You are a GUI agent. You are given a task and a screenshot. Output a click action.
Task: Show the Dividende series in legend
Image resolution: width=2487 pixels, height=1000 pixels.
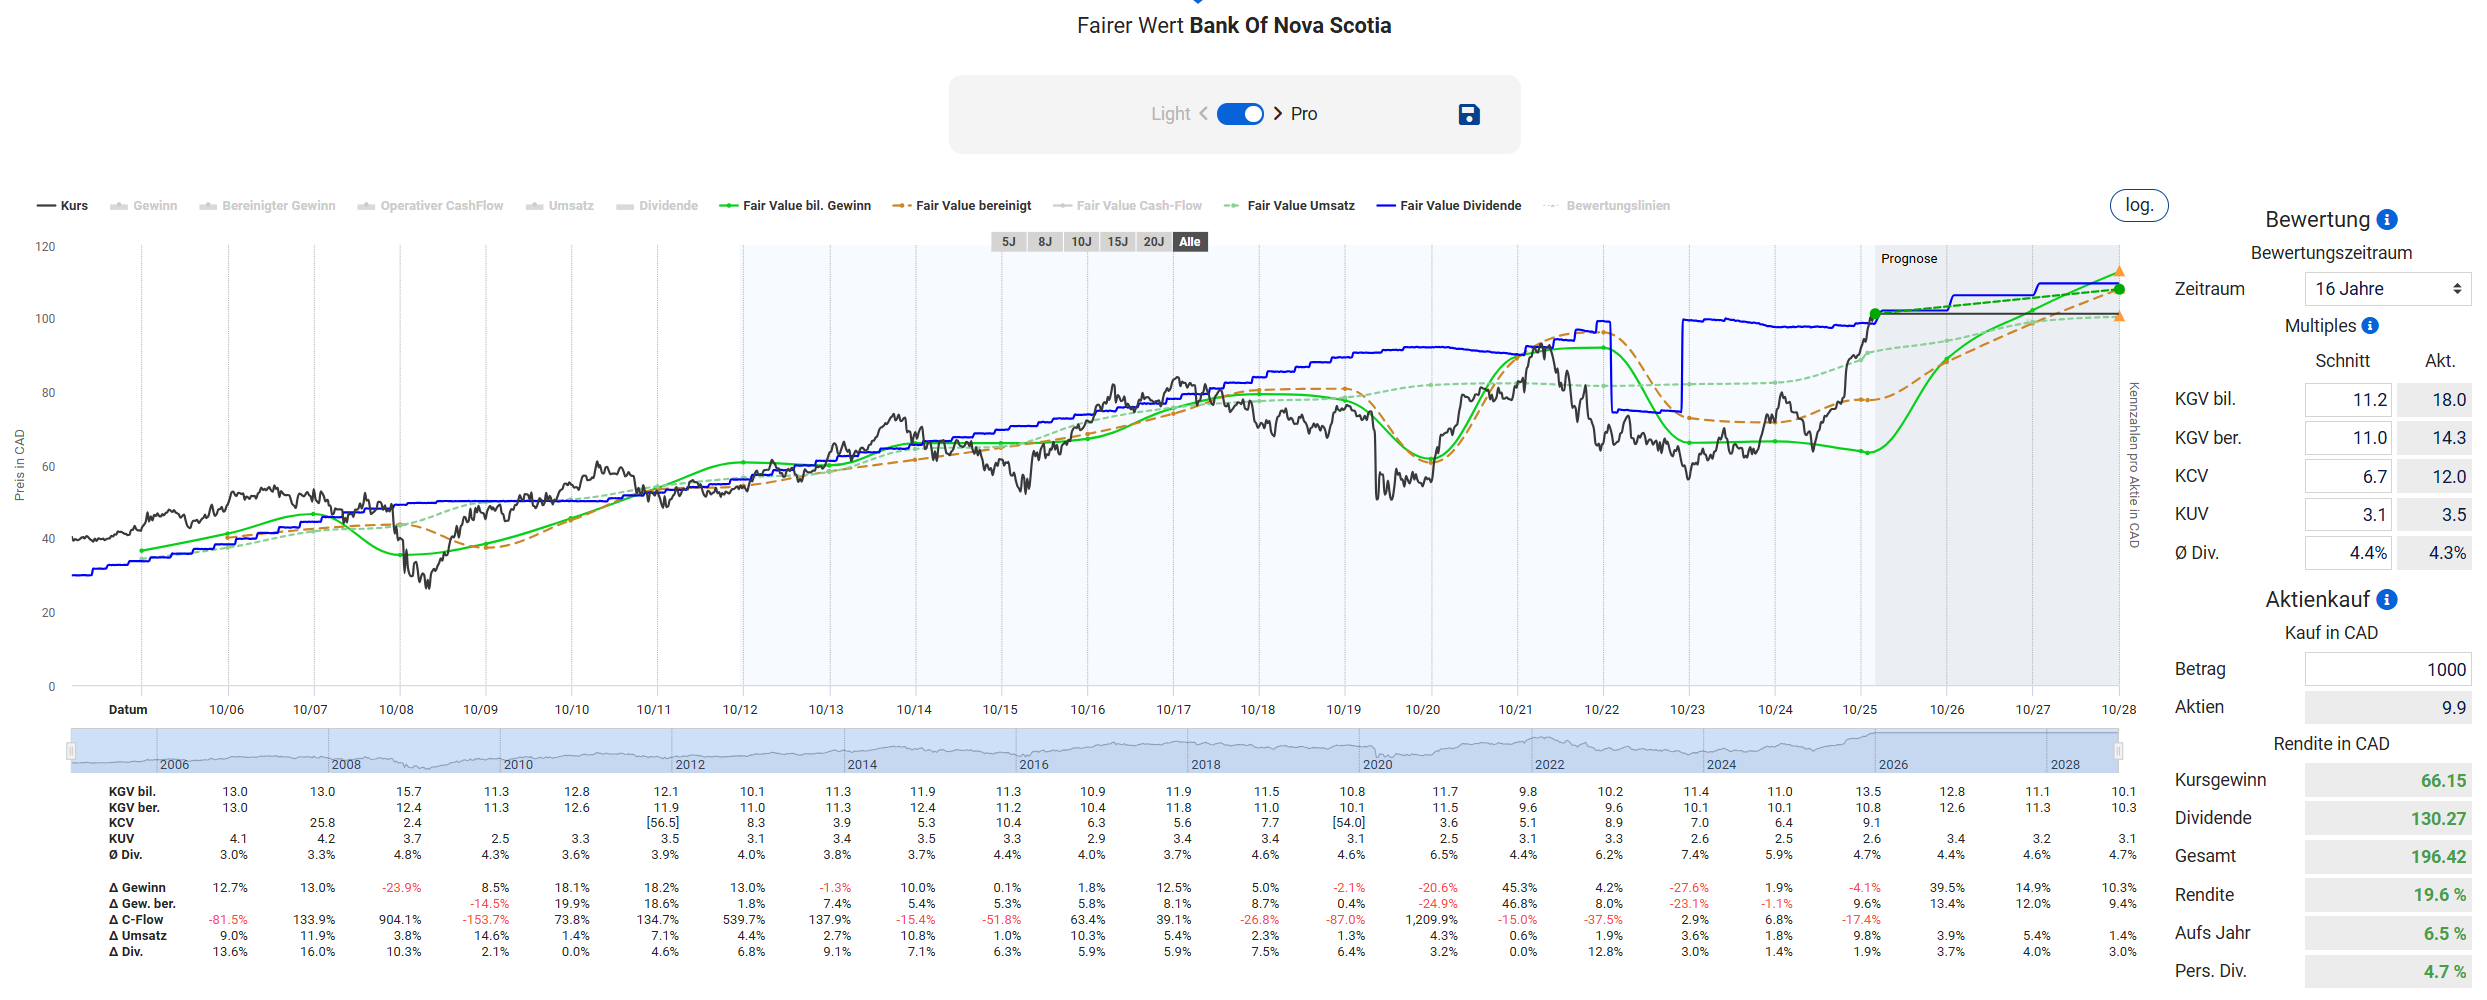click(658, 206)
